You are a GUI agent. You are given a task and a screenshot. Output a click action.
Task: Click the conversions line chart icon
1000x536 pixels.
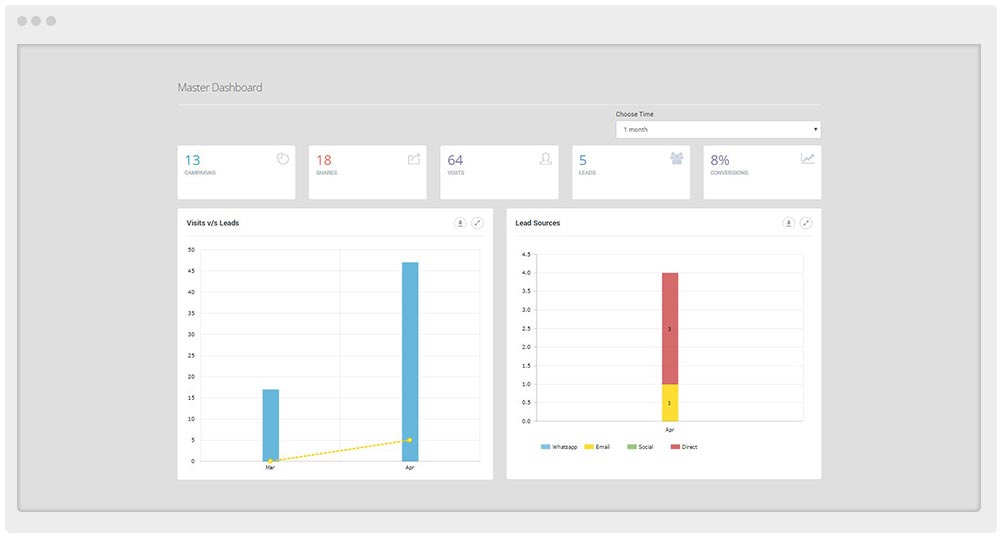[807, 158]
